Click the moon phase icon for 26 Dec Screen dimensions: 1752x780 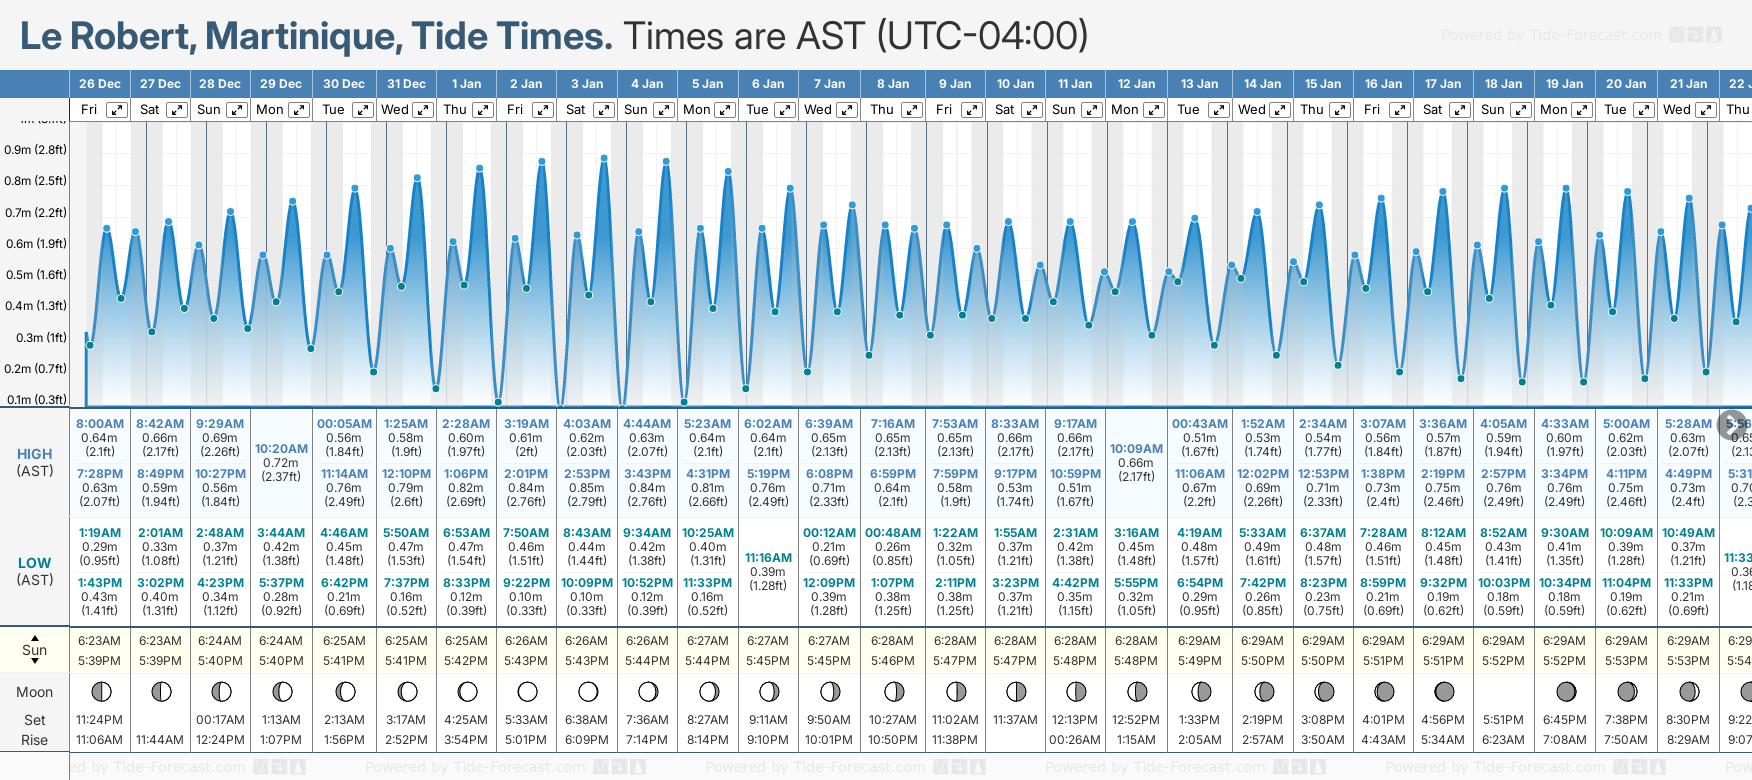pos(100,691)
